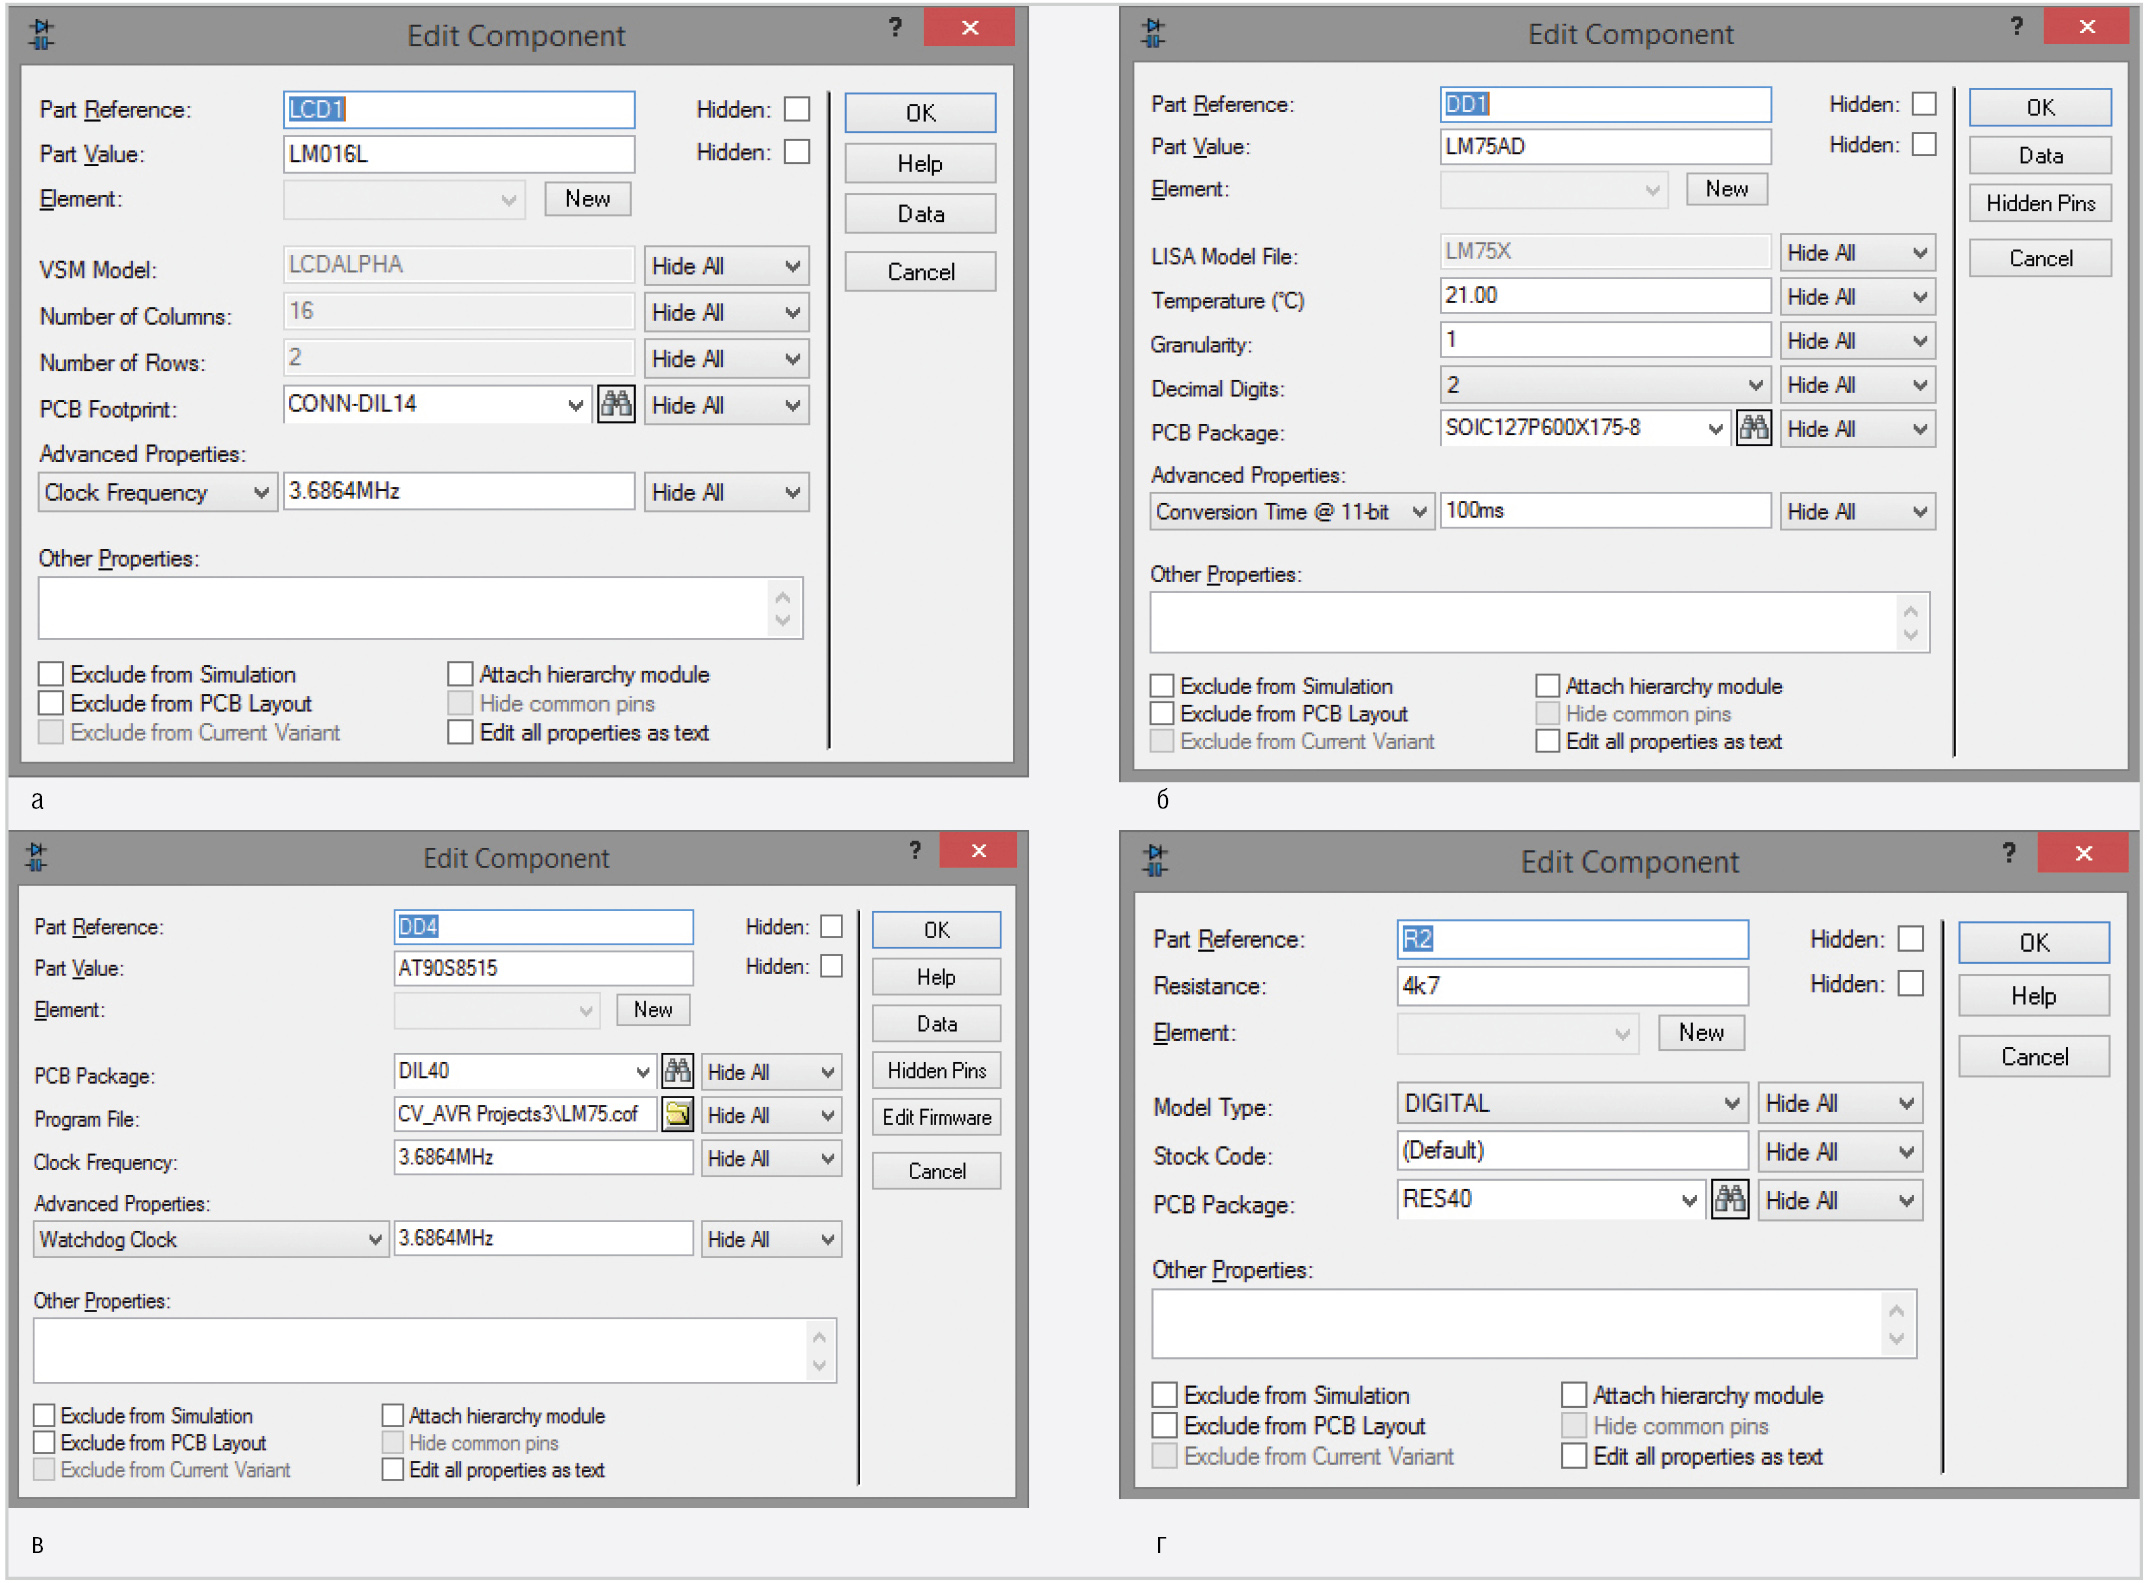Viewport: 2147px width, 1583px height.
Task: Toggle Hidden checkbox for DD4 Part Reference
Action: (831, 927)
